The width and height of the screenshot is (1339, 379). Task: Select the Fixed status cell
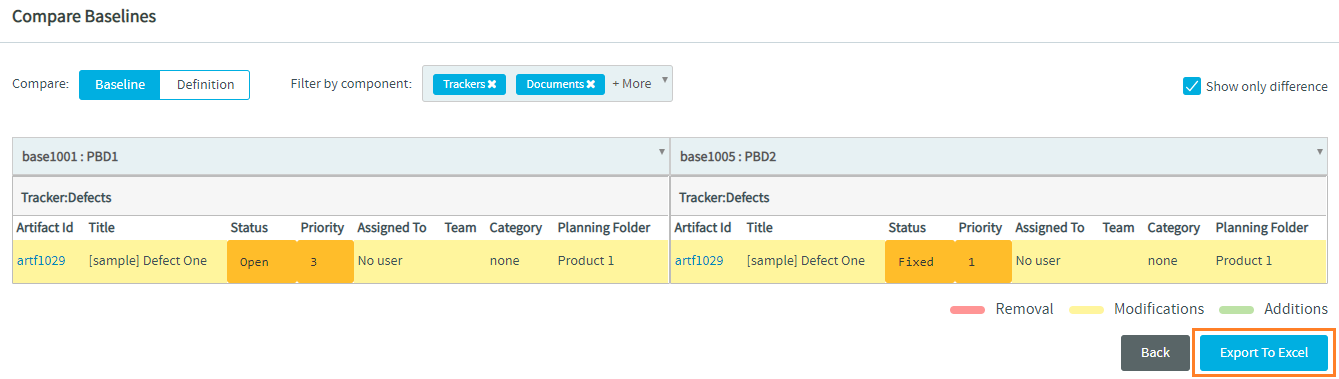(x=919, y=262)
